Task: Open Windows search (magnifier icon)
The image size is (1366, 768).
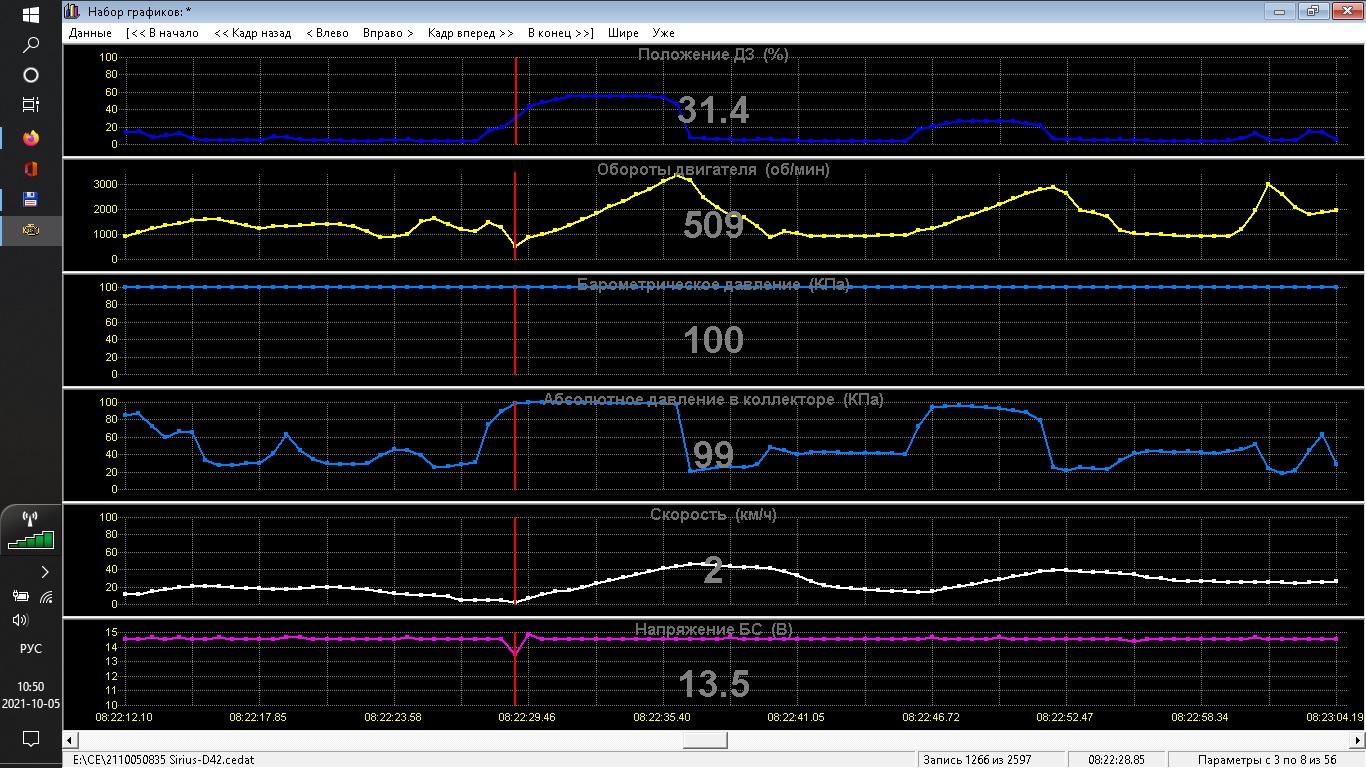Action: click(x=31, y=45)
